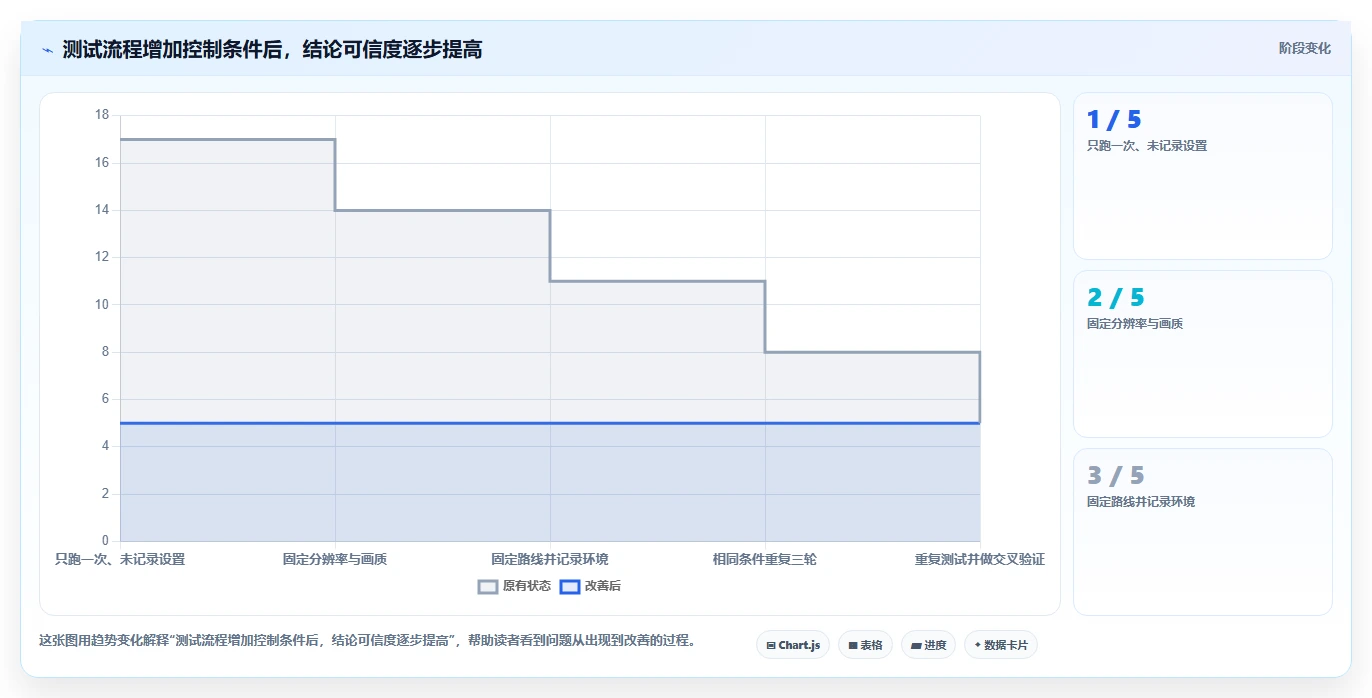Click the lightning icon beside the title
This screenshot has height=698, width=1372.
click(47, 50)
